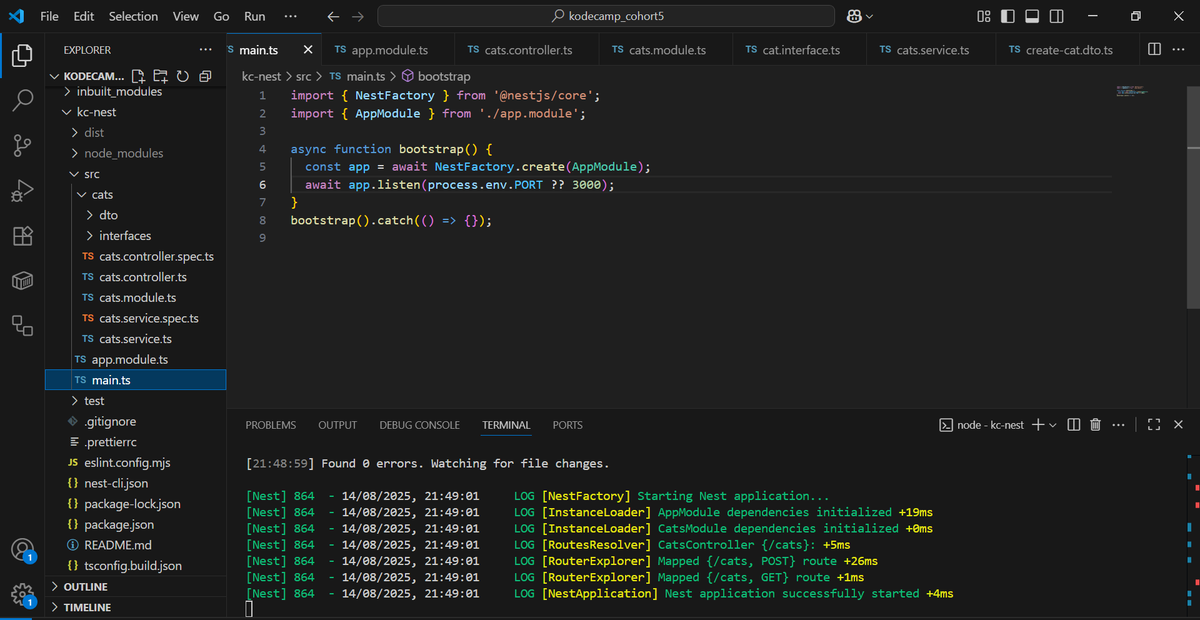Open the Selection menu
Viewport: 1200px width, 620px height.
133,16
